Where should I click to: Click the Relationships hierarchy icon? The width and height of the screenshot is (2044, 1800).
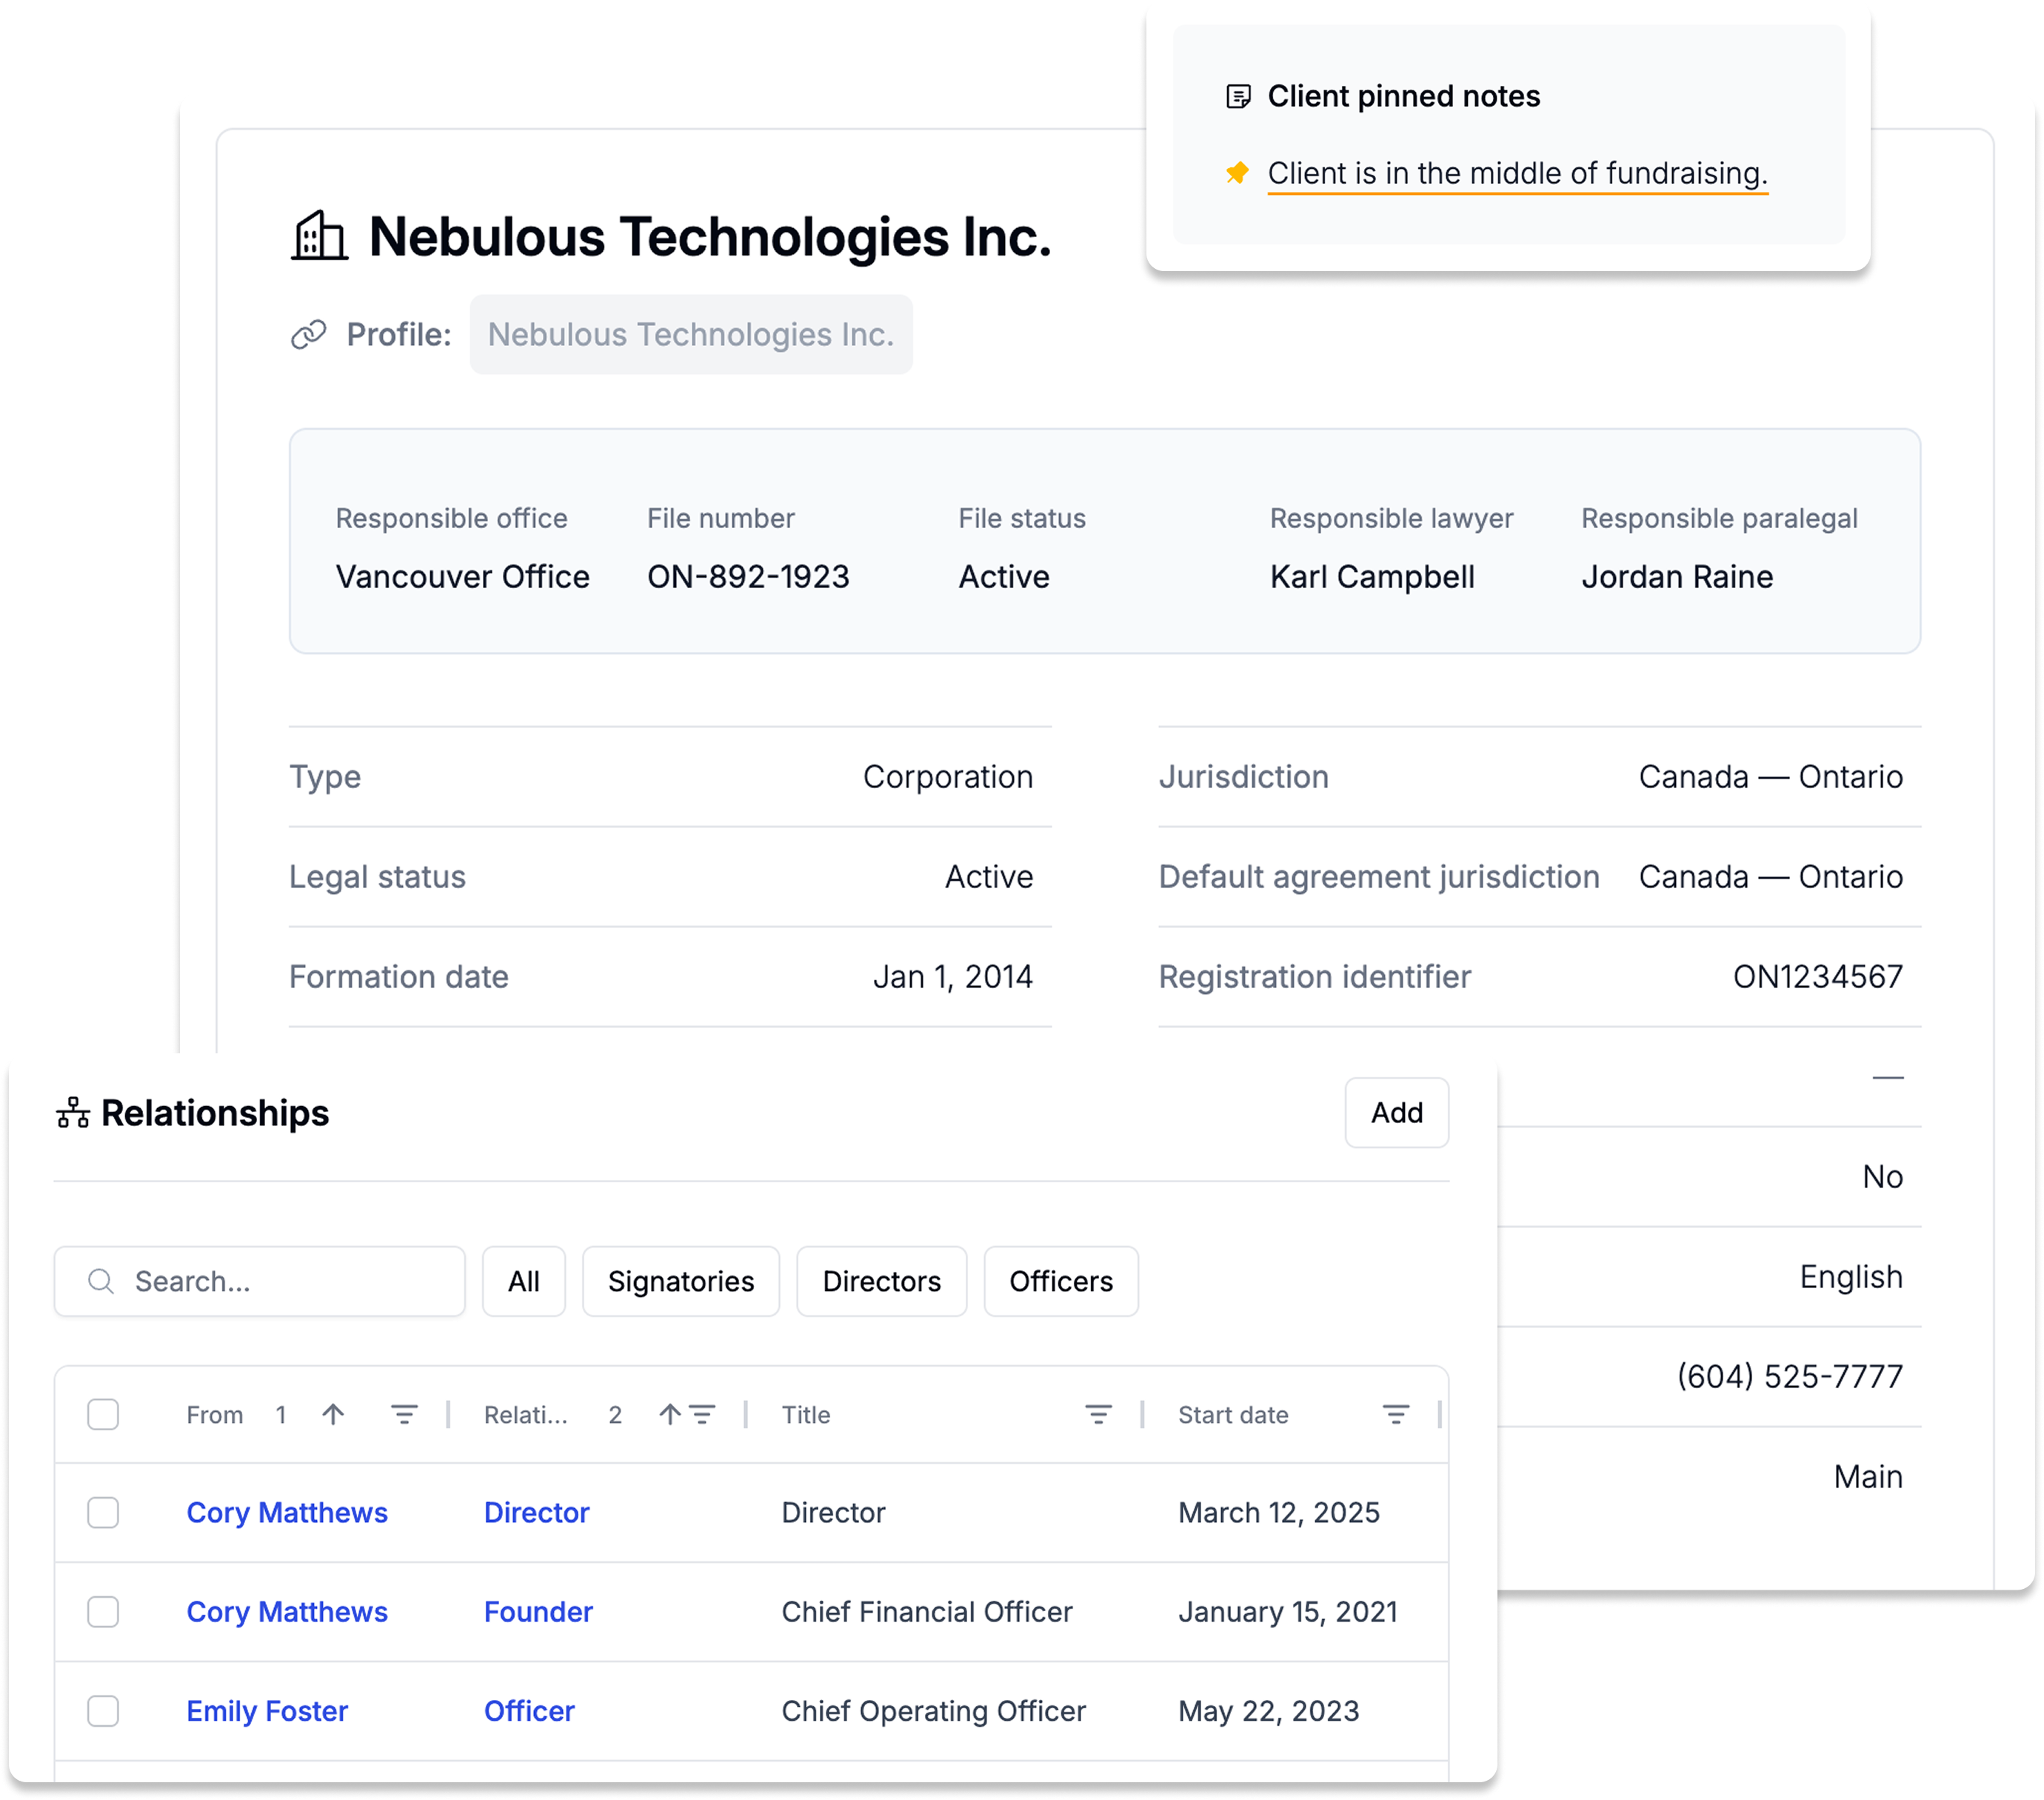[73, 1113]
